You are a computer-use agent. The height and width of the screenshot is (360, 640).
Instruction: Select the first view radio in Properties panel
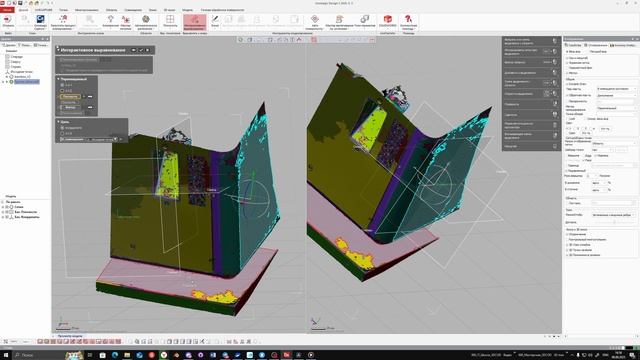[567, 52]
